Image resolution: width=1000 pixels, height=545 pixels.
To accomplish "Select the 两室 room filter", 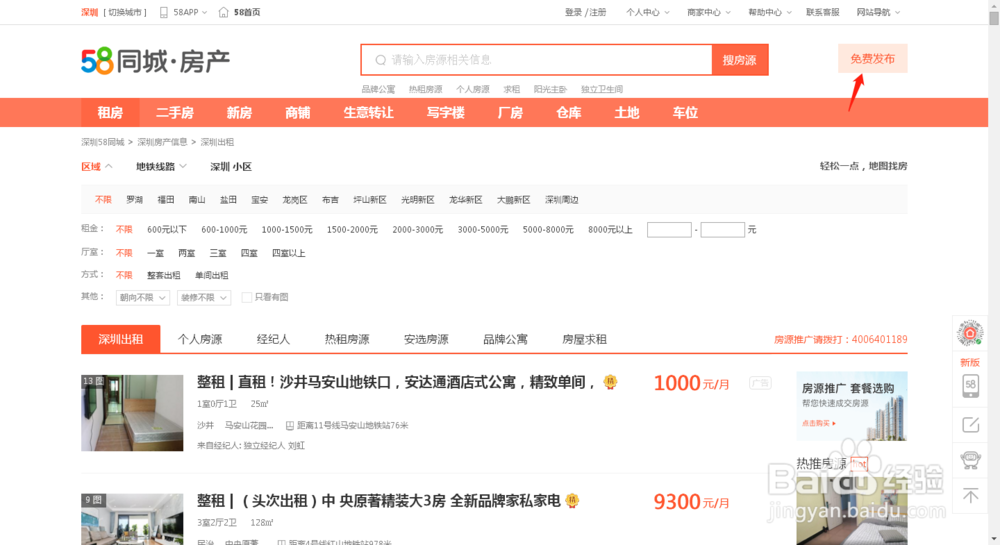I will pyautogui.click(x=186, y=253).
